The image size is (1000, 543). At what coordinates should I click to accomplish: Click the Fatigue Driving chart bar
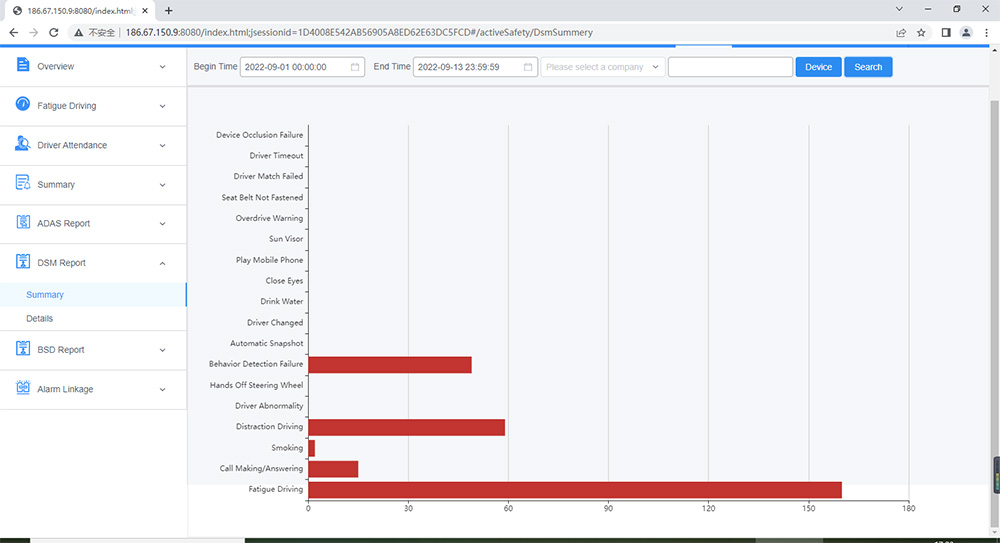tap(575, 489)
